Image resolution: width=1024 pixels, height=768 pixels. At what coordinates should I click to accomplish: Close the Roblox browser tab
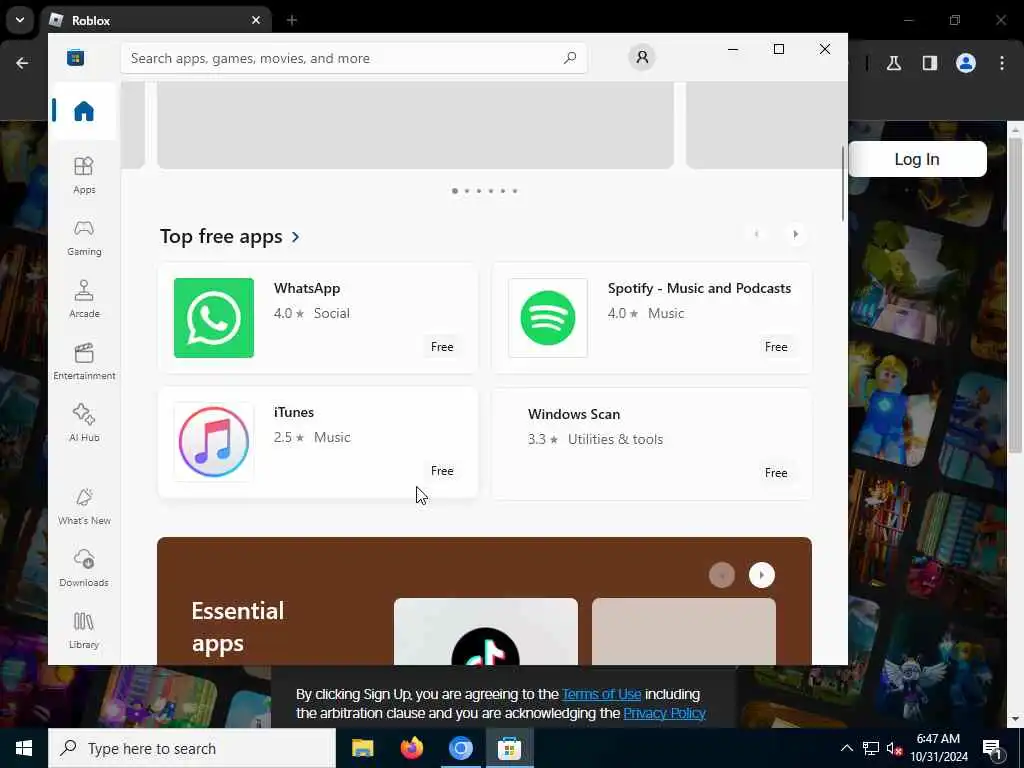click(256, 20)
